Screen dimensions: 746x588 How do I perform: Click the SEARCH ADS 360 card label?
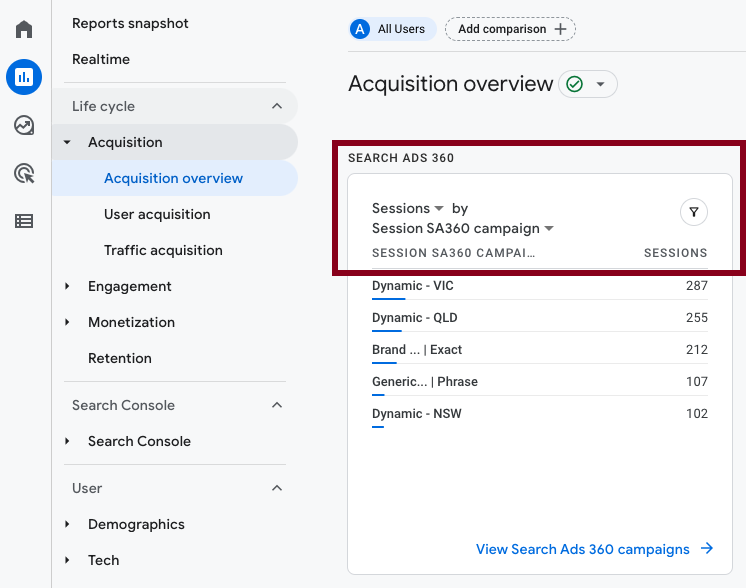pyautogui.click(x=401, y=158)
